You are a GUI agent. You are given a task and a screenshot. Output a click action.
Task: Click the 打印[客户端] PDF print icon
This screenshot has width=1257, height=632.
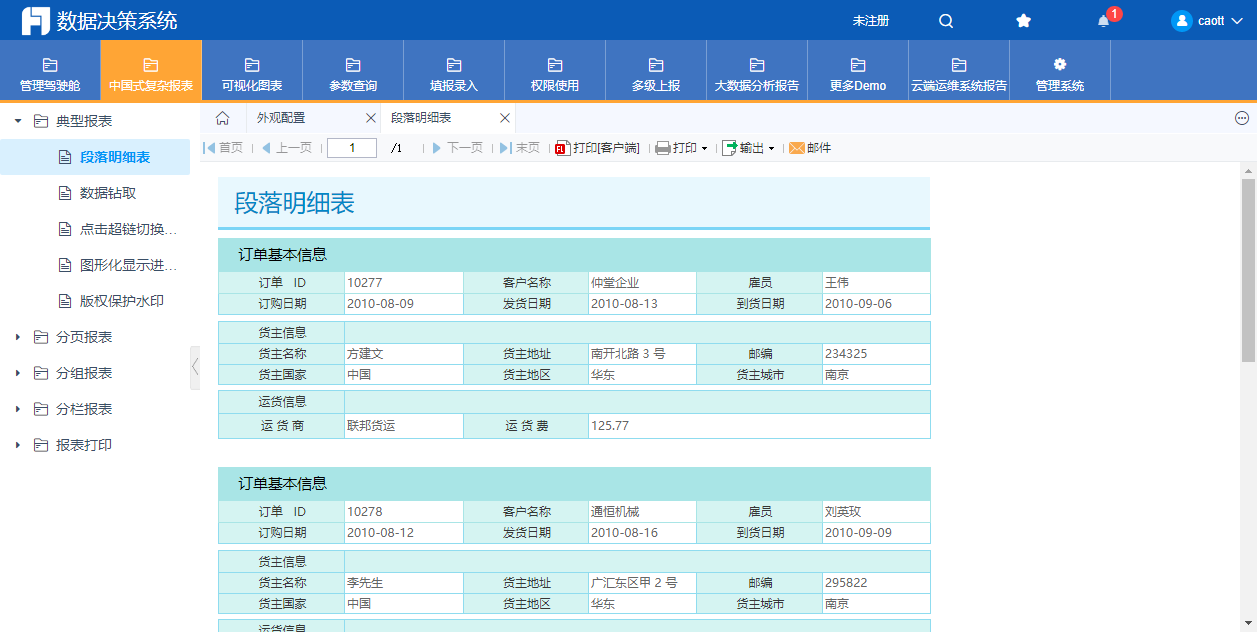pos(561,148)
